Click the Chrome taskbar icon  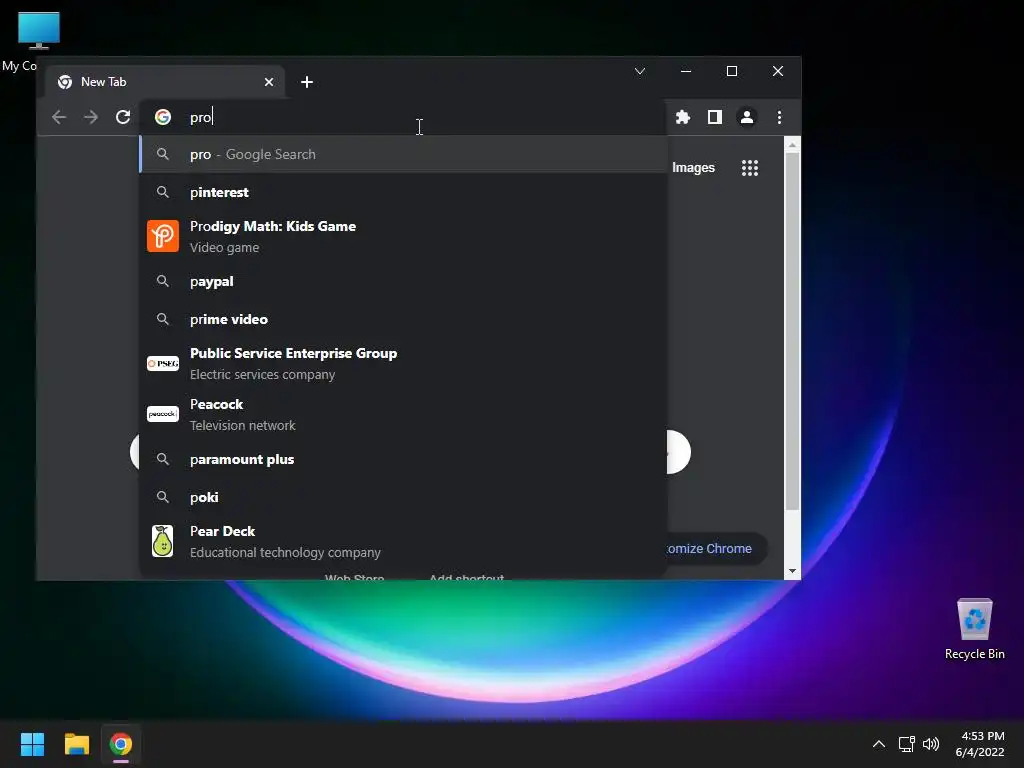point(121,744)
